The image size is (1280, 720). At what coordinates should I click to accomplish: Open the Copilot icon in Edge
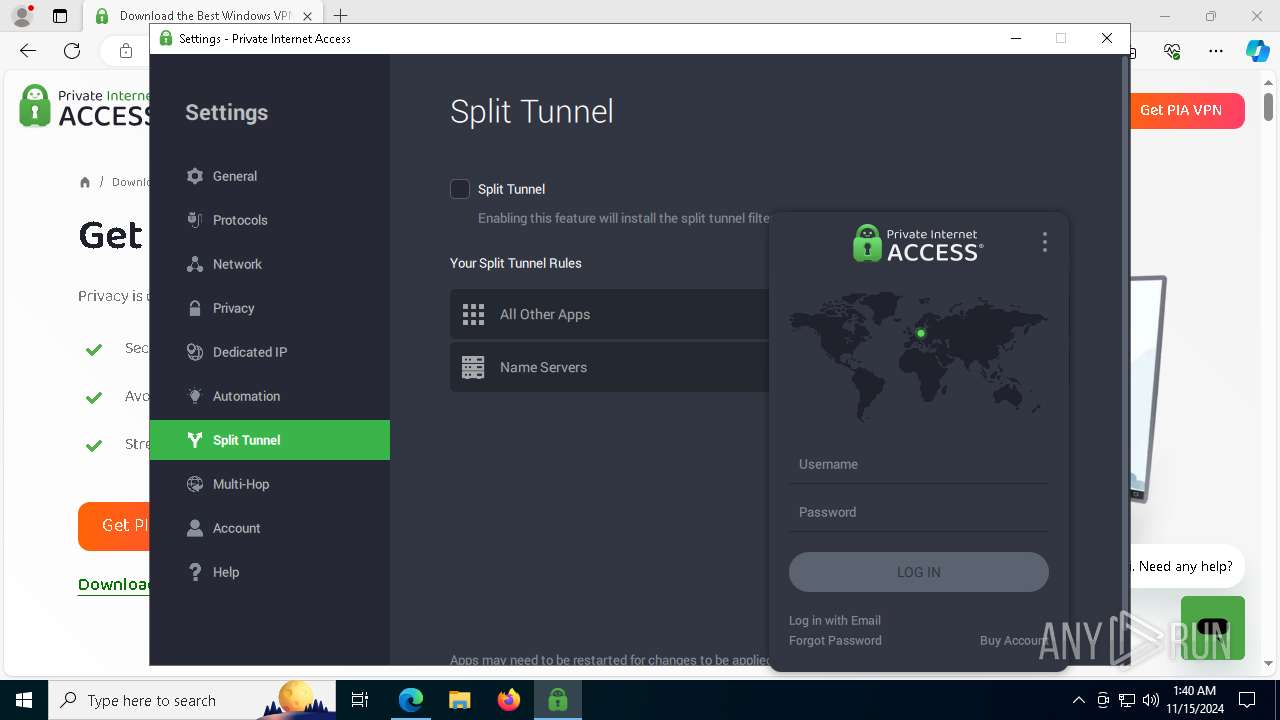[x=1257, y=51]
